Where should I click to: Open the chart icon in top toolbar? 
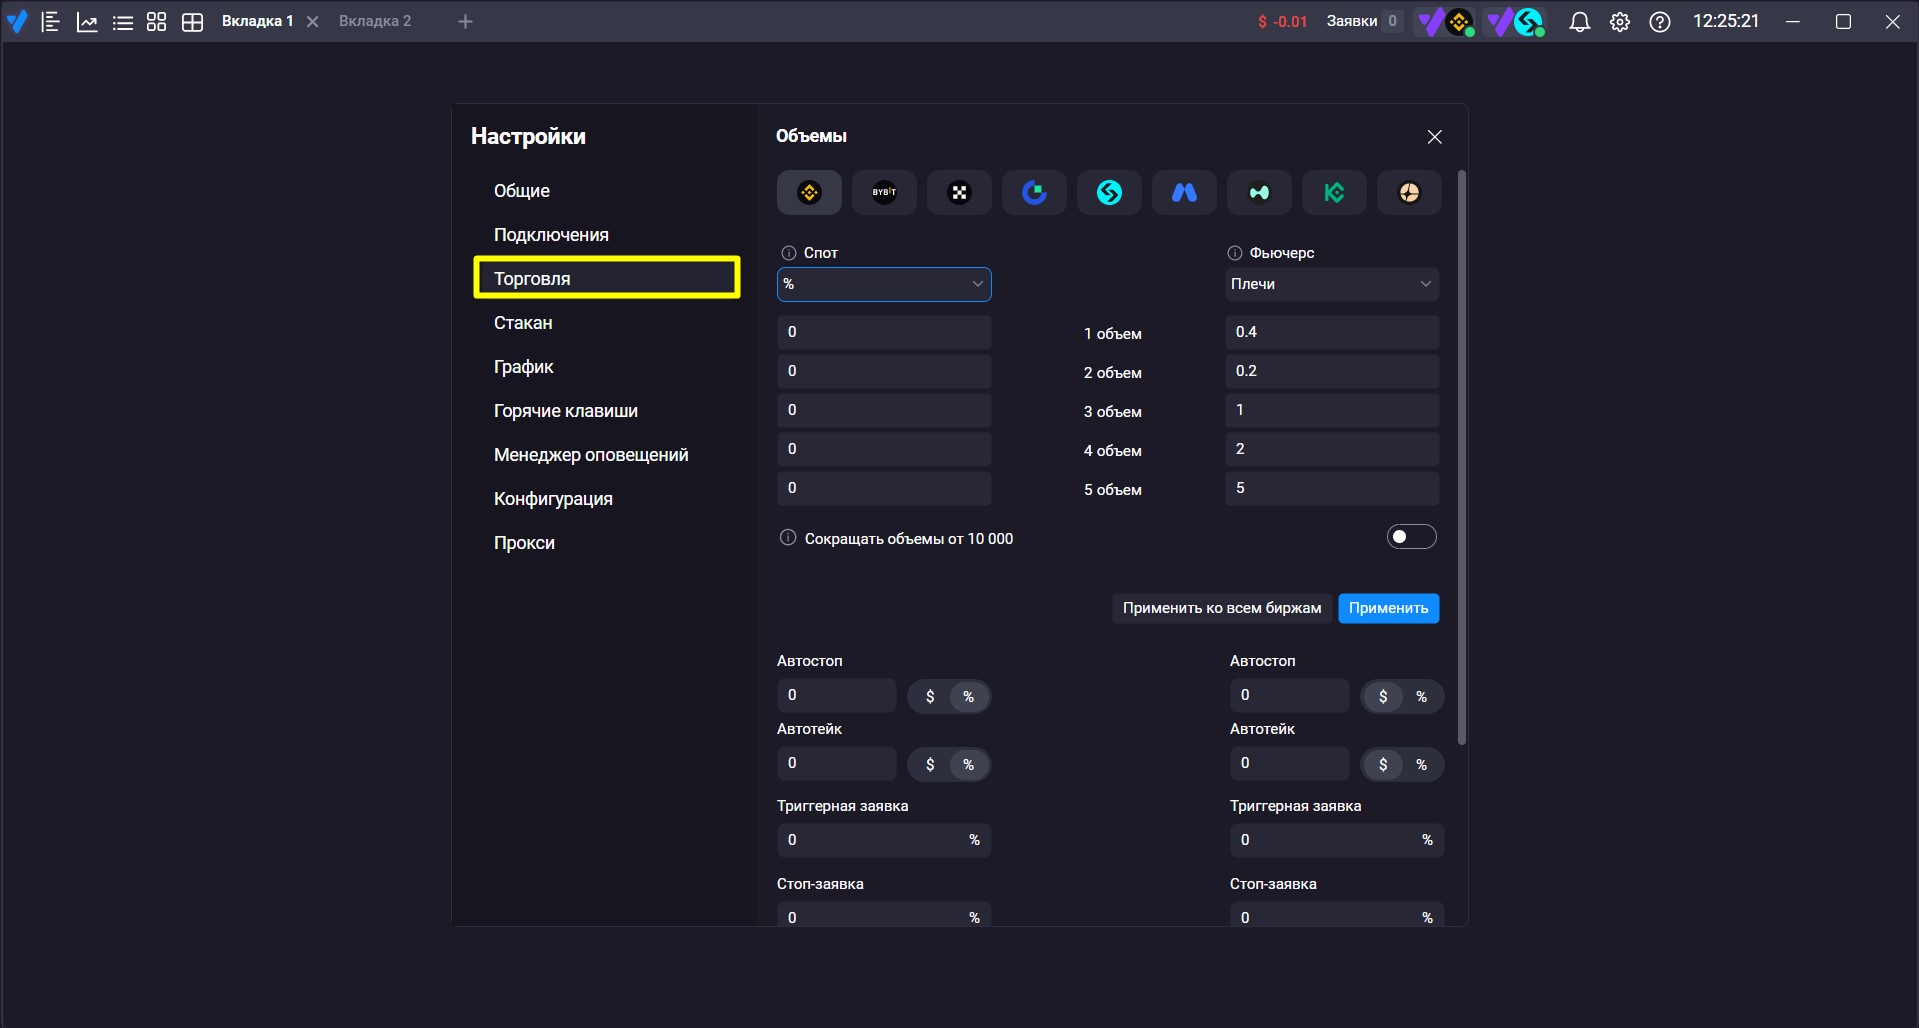87,22
